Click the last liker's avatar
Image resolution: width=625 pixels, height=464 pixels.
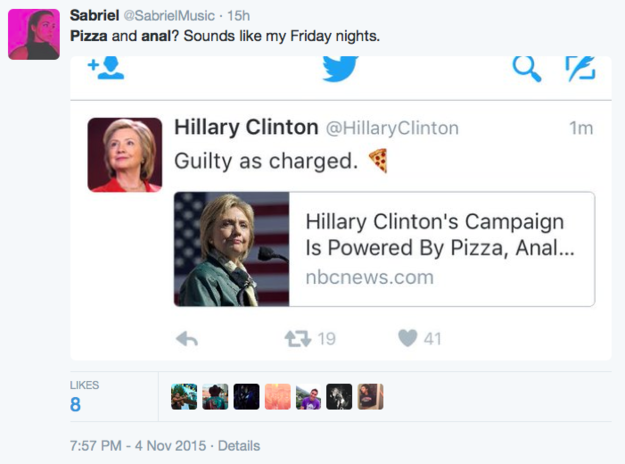tap(370, 397)
